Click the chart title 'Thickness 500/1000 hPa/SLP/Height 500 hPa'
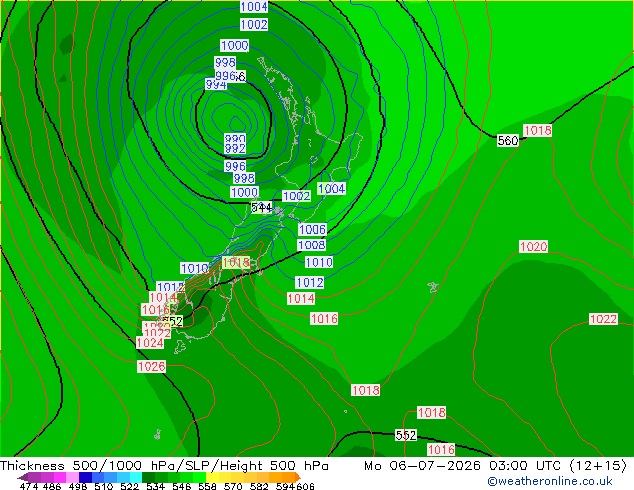 pos(164,466)
